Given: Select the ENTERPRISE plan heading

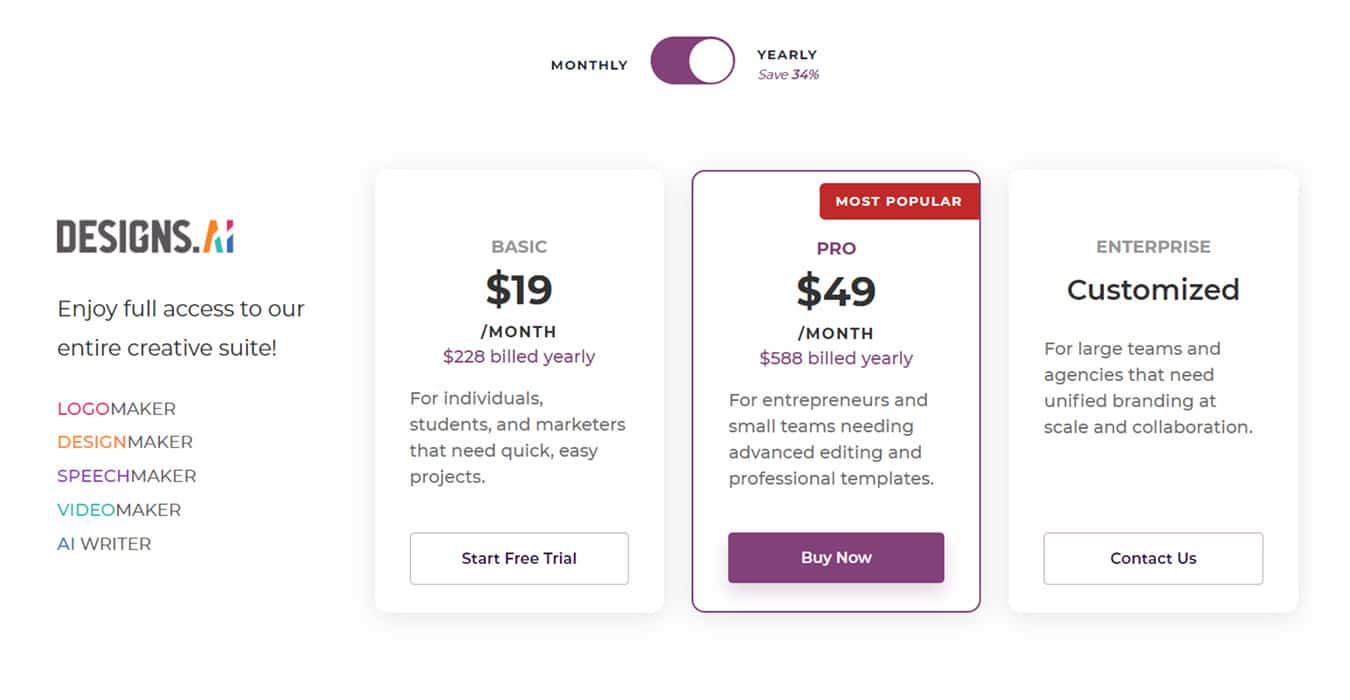Looking at the screenshot, I should (x=1153, y=247).
